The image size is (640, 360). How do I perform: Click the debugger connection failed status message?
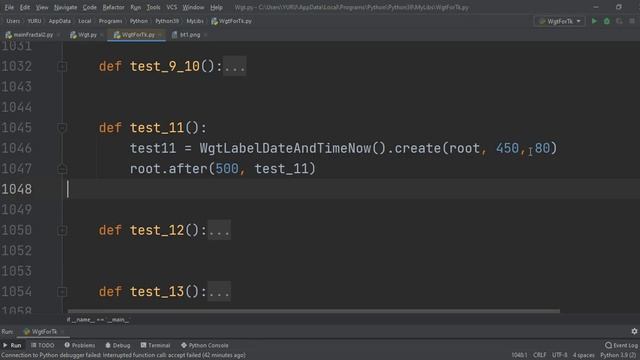pyautogui.click(x=123, y=356)
